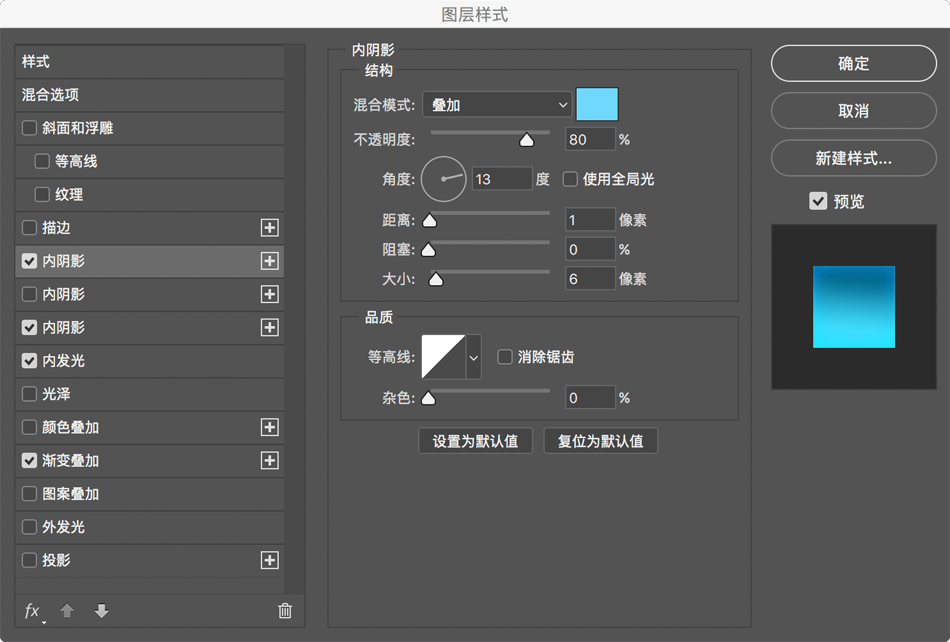Enable the 描边 checkbox
Image resolution: width=950 pixels, height=642 pixels.
pyautogui.click(x=29, y=228)
